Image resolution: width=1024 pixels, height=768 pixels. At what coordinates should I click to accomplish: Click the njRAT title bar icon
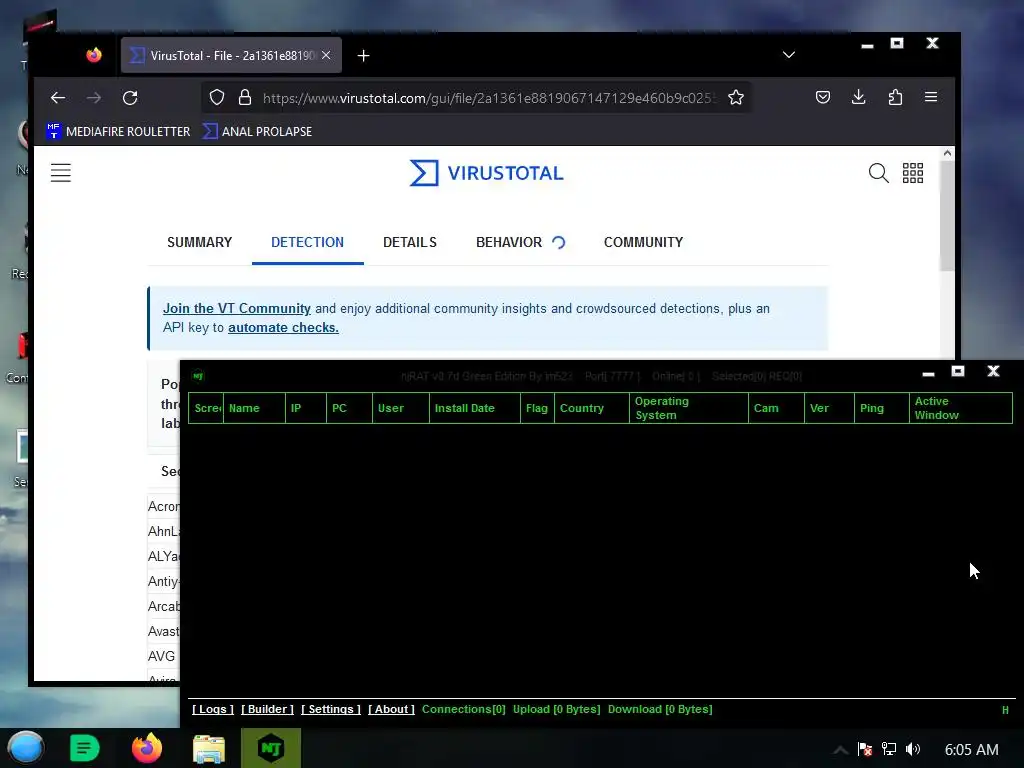[x=198, y=376]
